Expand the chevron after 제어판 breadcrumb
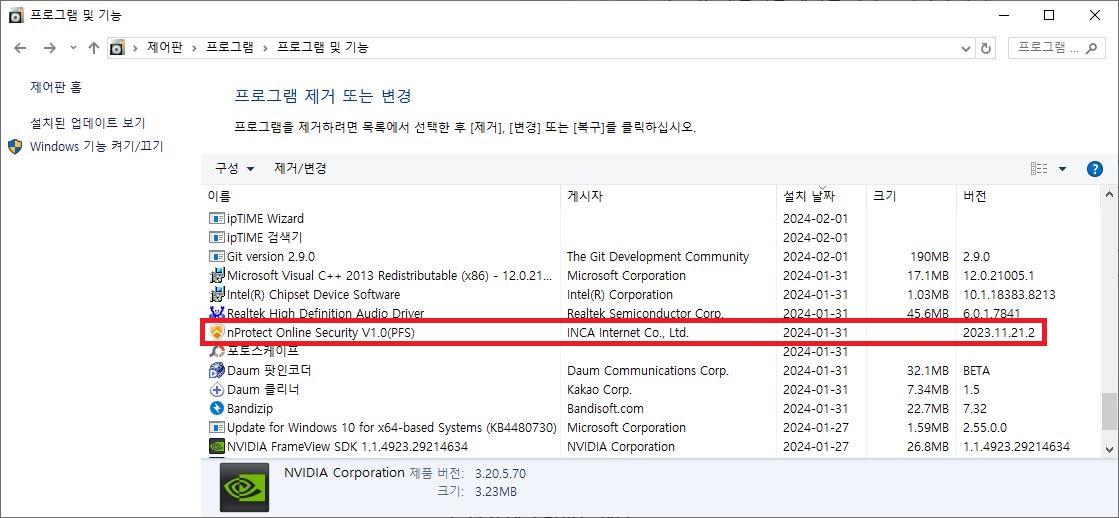1119x518 pixels. point(195,49)
